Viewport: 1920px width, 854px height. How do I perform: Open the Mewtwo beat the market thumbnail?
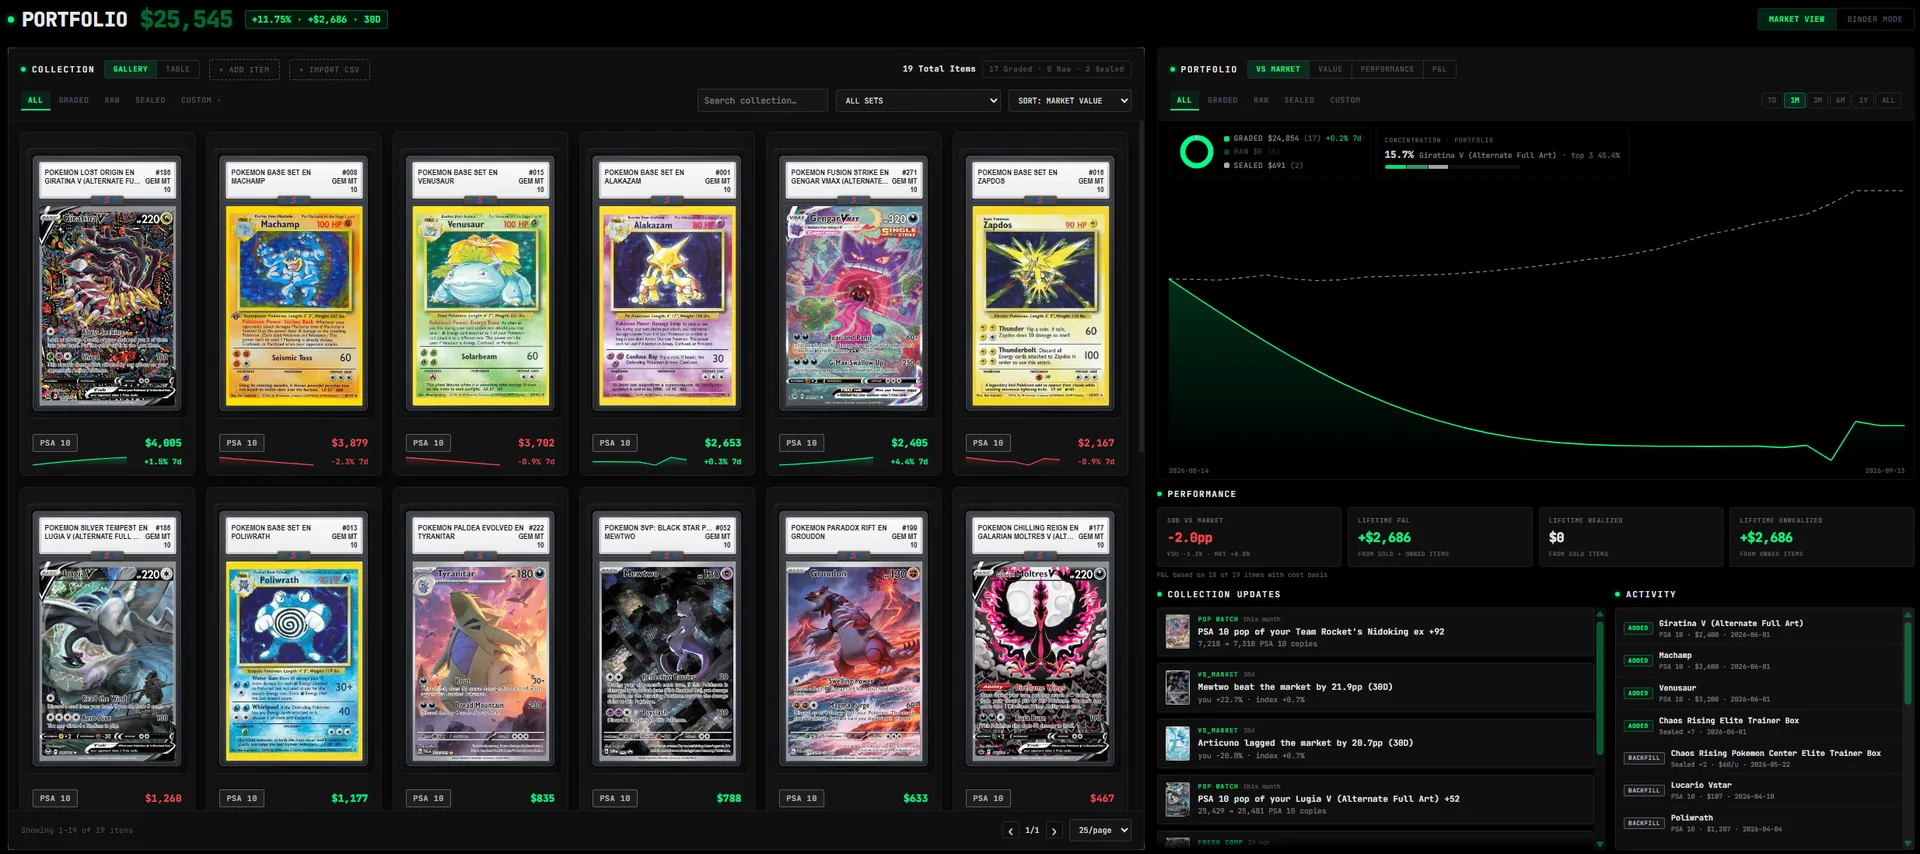1178,688
